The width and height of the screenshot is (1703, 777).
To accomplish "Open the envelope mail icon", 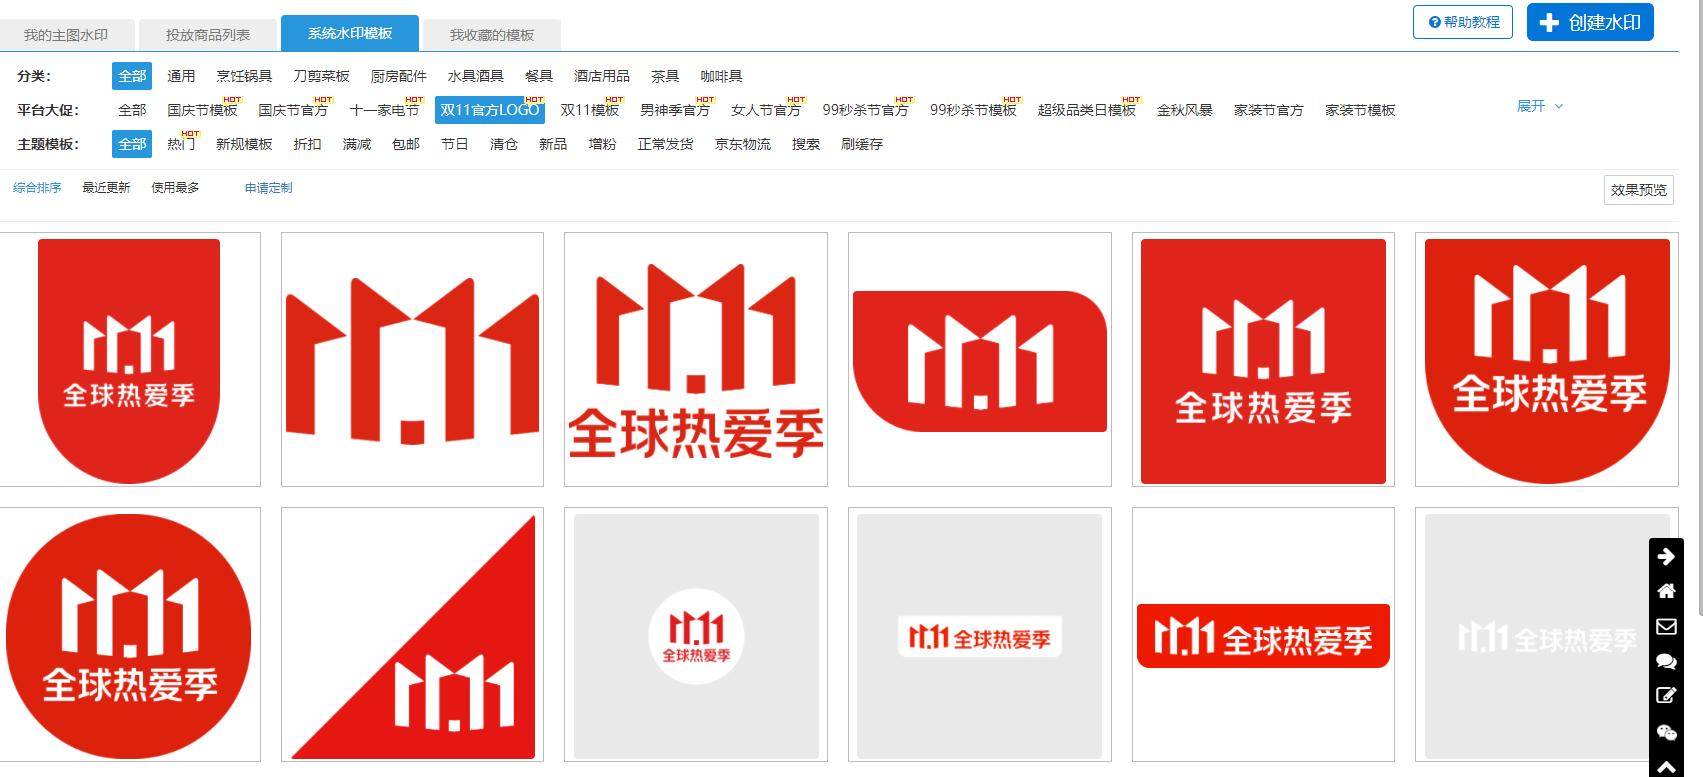I will 1666,626.
